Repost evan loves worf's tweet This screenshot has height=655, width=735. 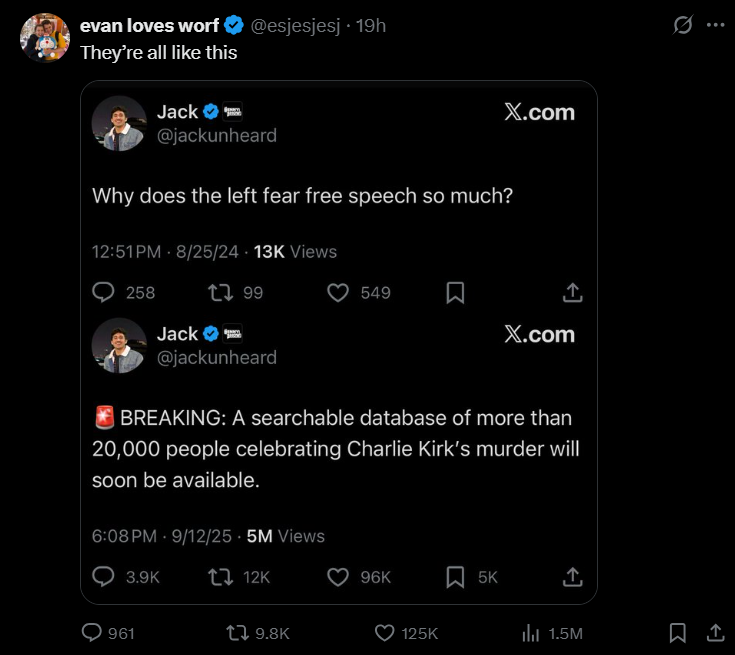(238, 633)
